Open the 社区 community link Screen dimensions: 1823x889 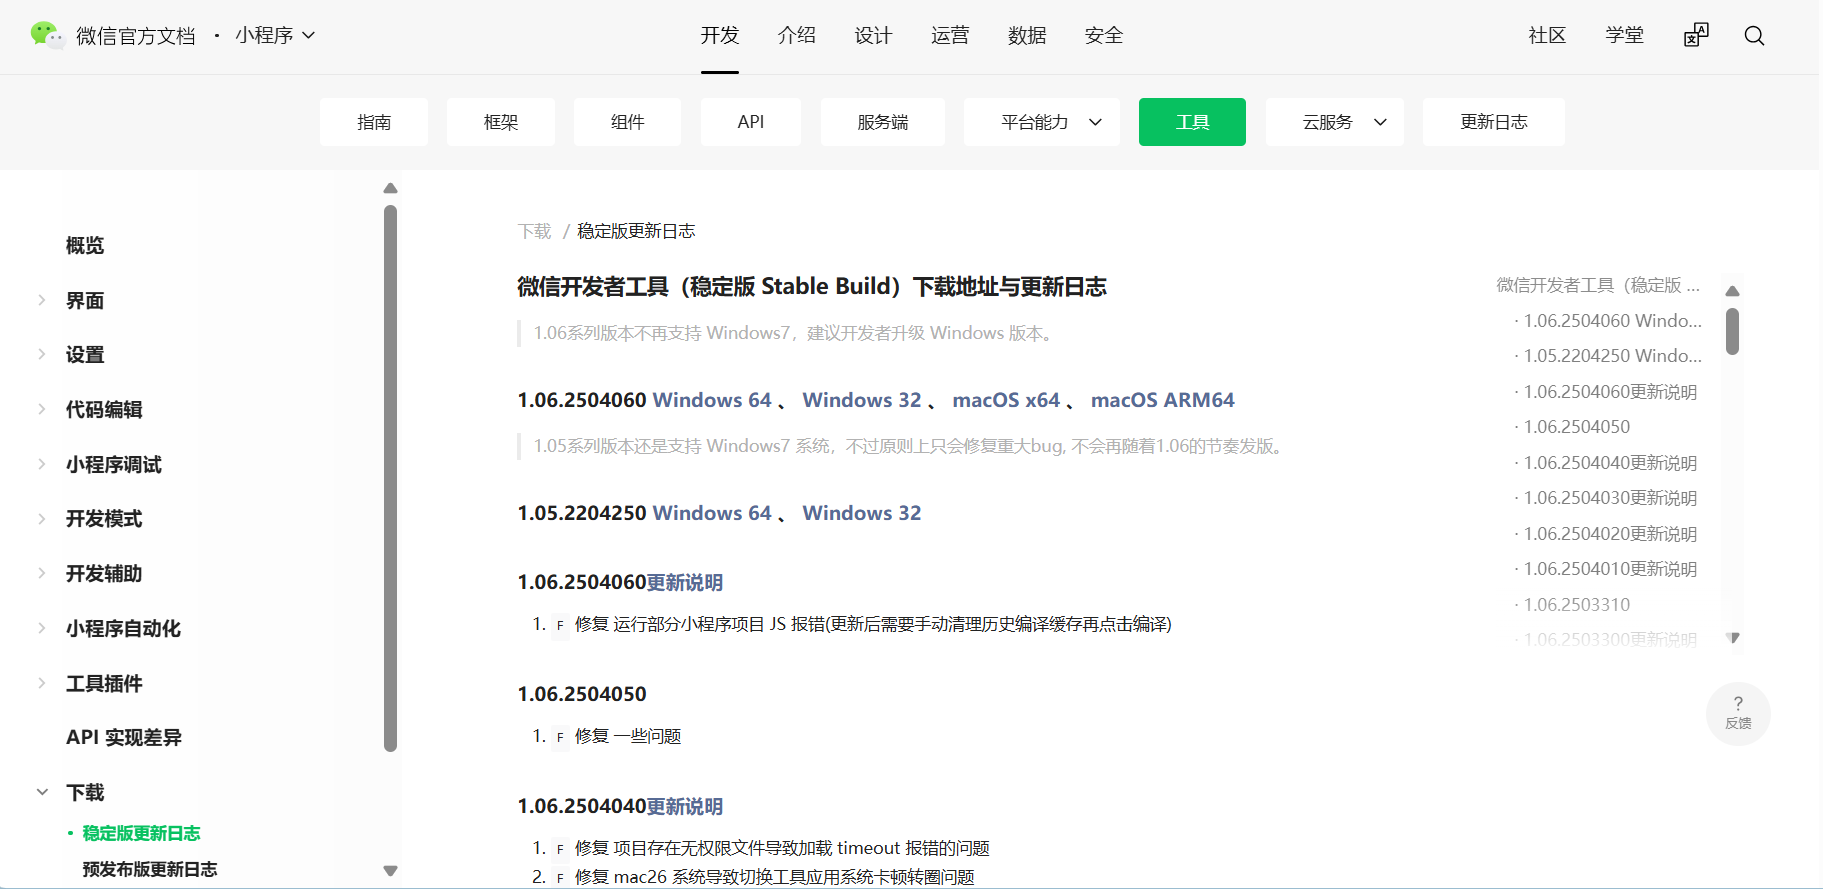1547,35
